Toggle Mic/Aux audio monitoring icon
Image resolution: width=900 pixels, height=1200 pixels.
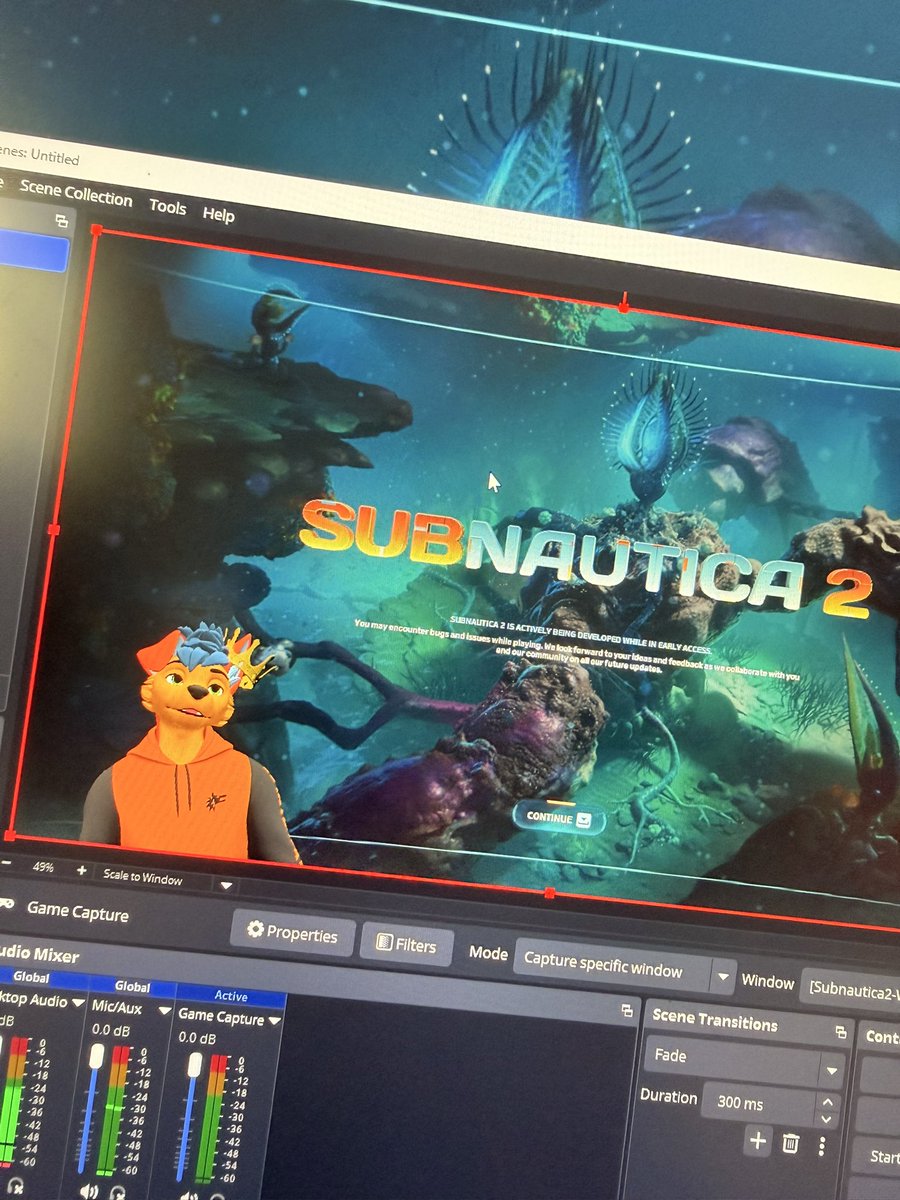coord(118,1193)
